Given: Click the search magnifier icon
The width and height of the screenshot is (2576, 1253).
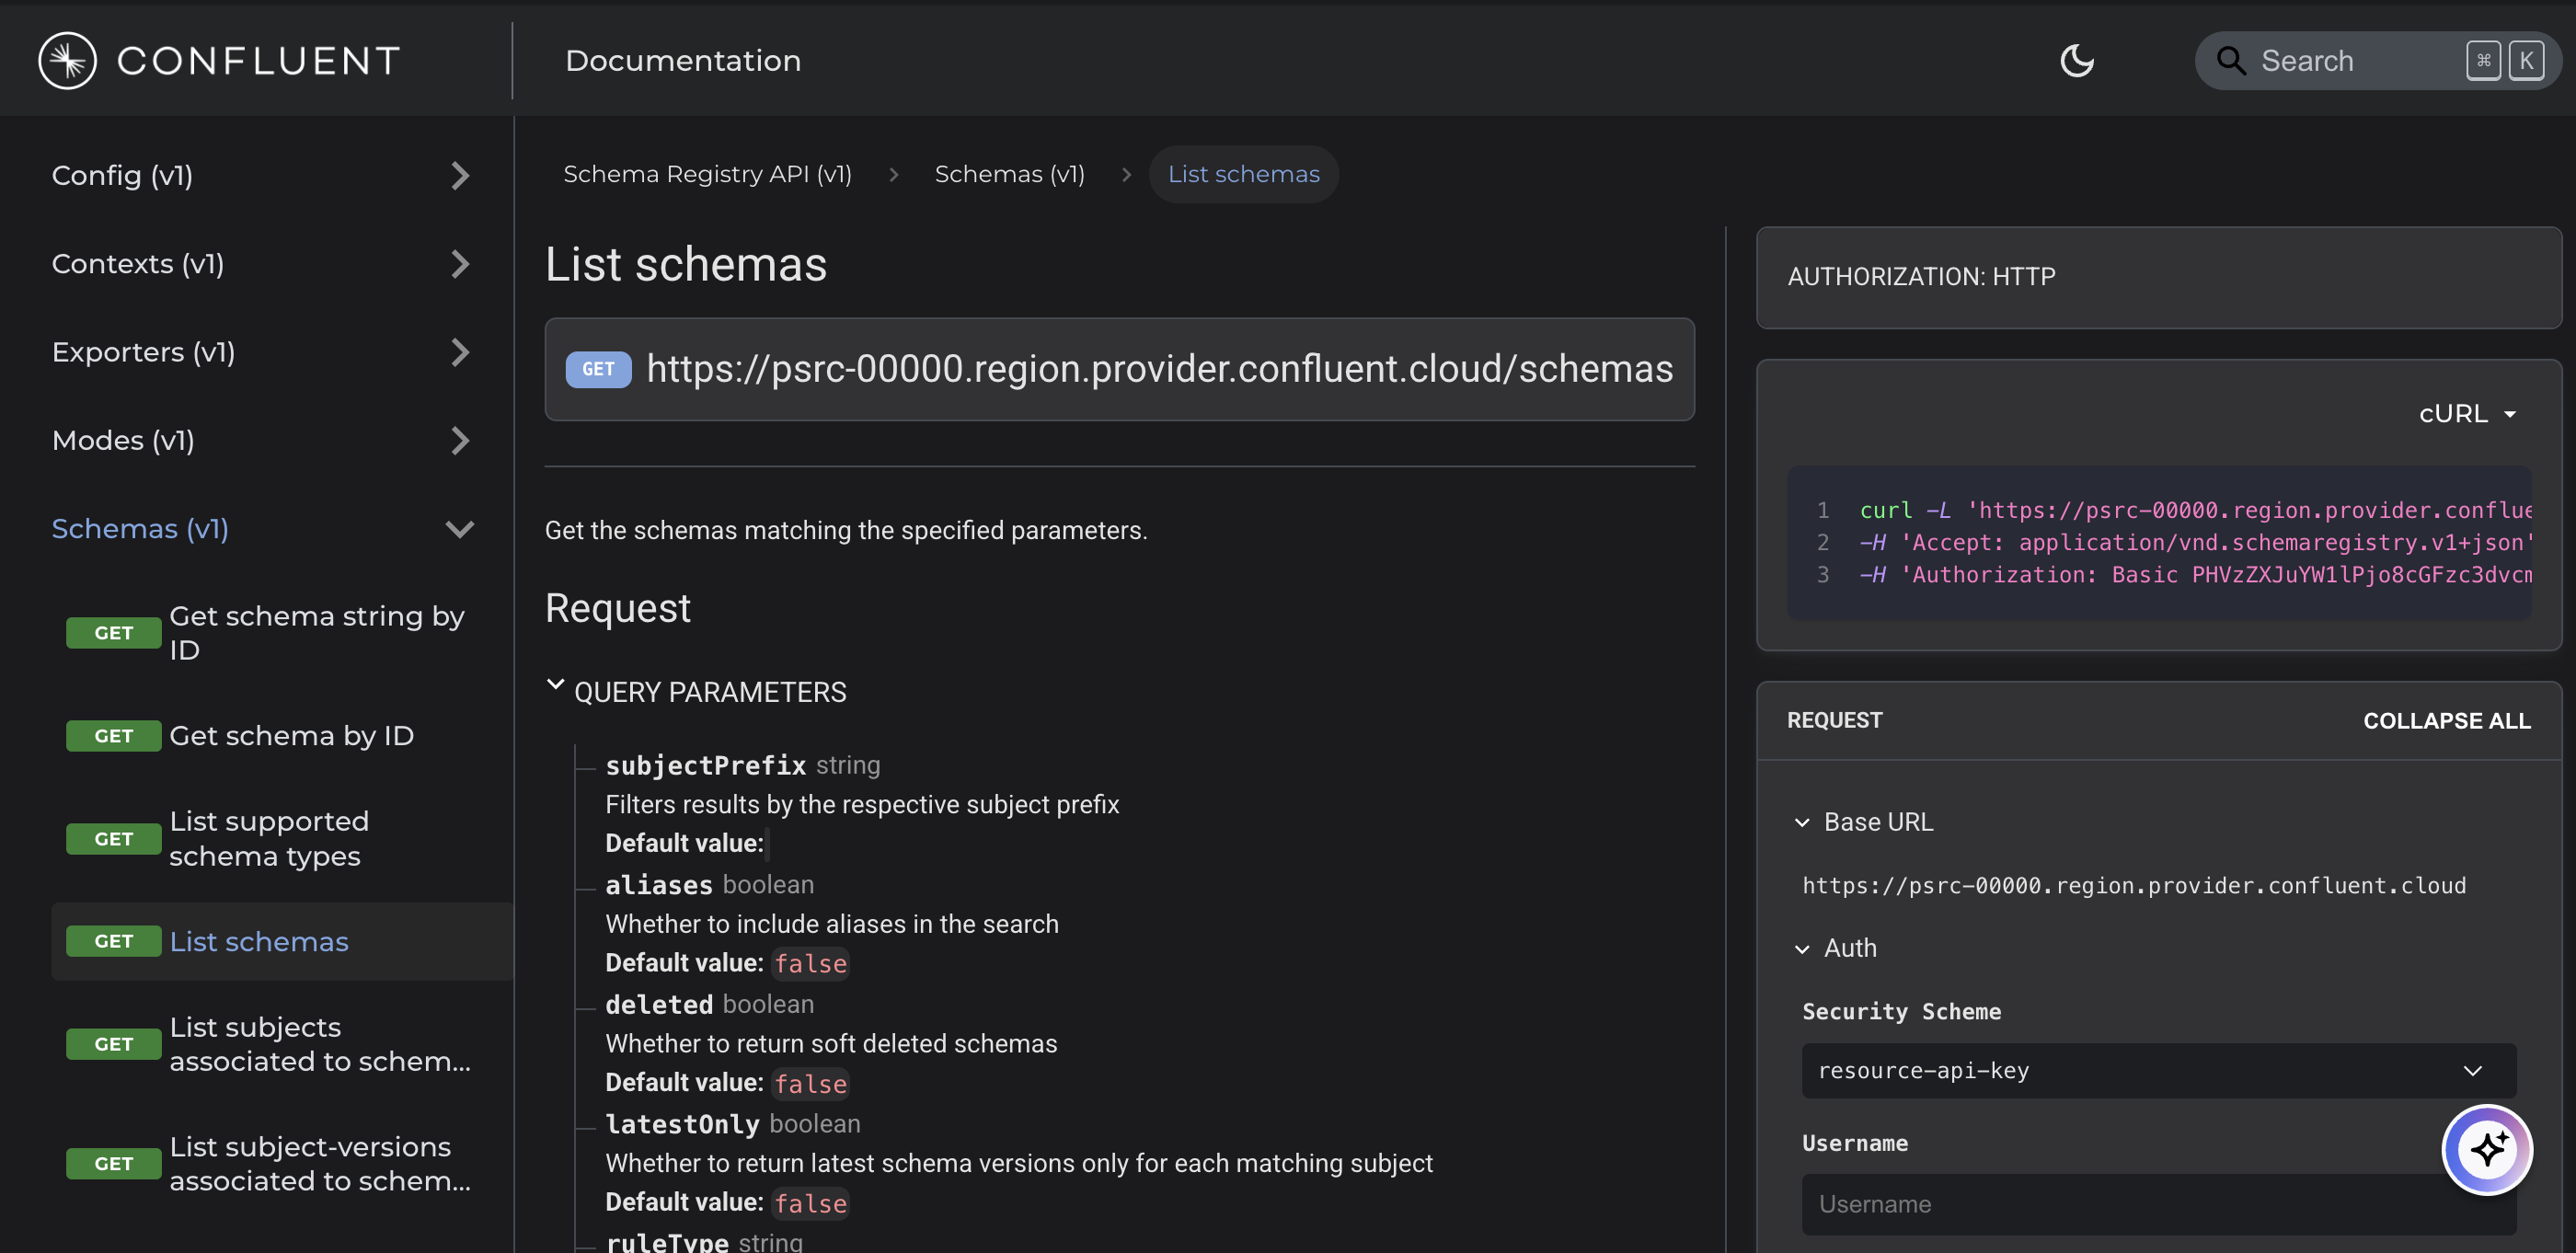Looking at the screenshot, I should [2230, 61].
